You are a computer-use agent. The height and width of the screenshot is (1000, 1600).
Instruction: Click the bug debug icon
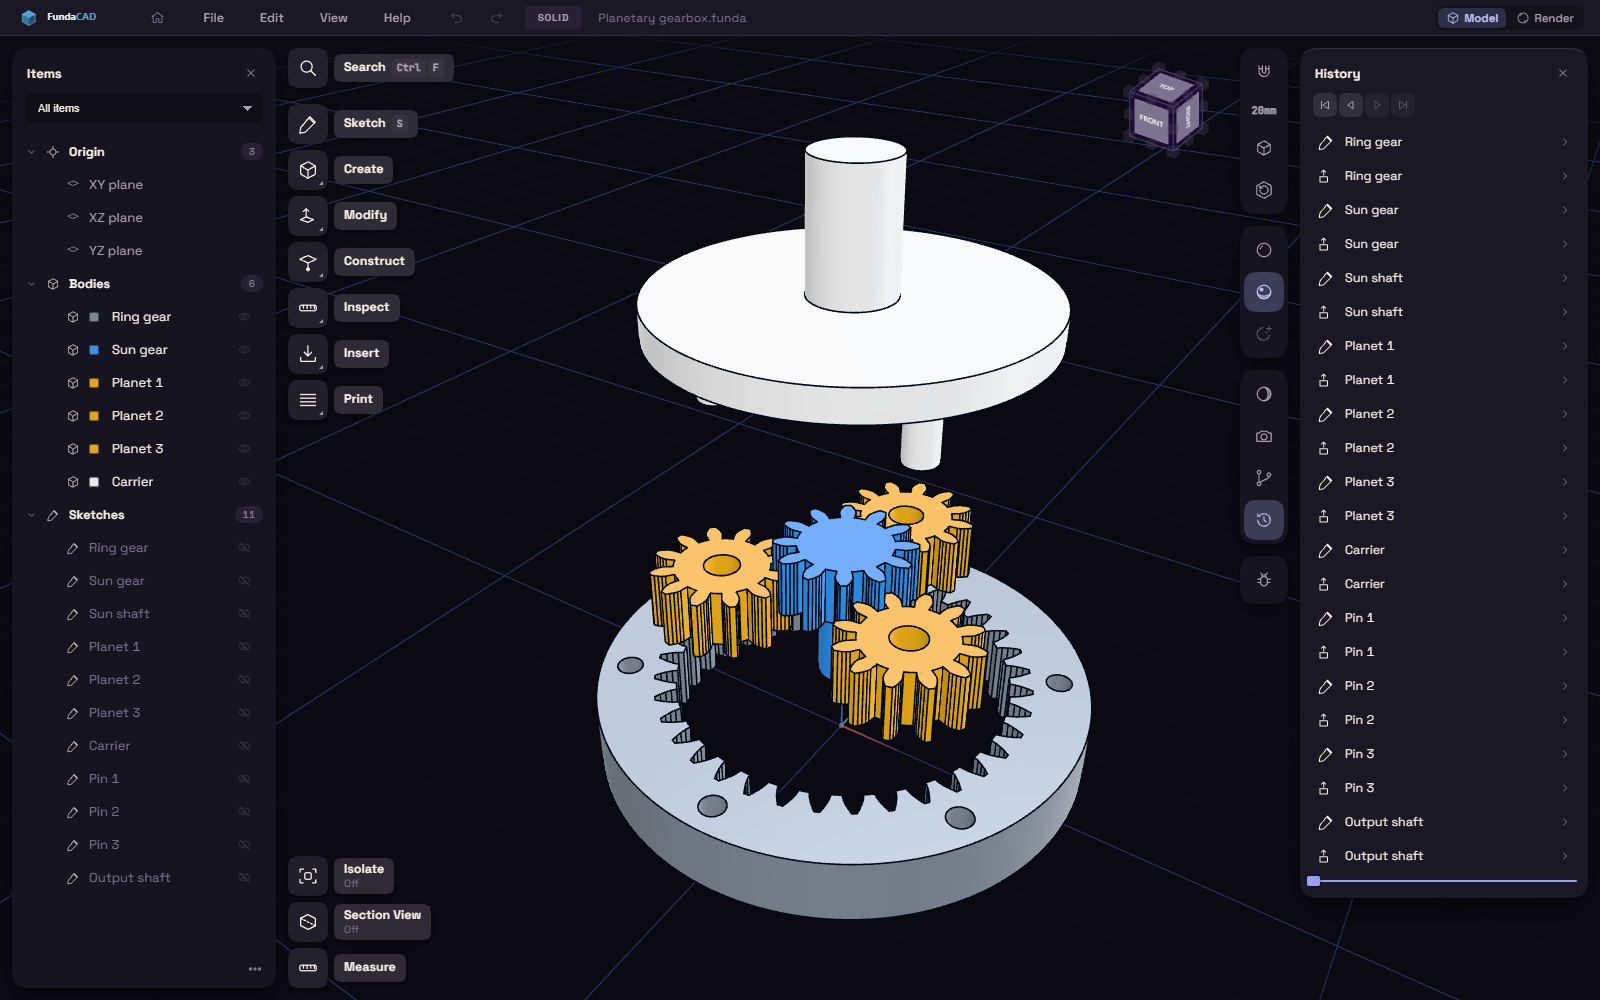point(1264,580)
